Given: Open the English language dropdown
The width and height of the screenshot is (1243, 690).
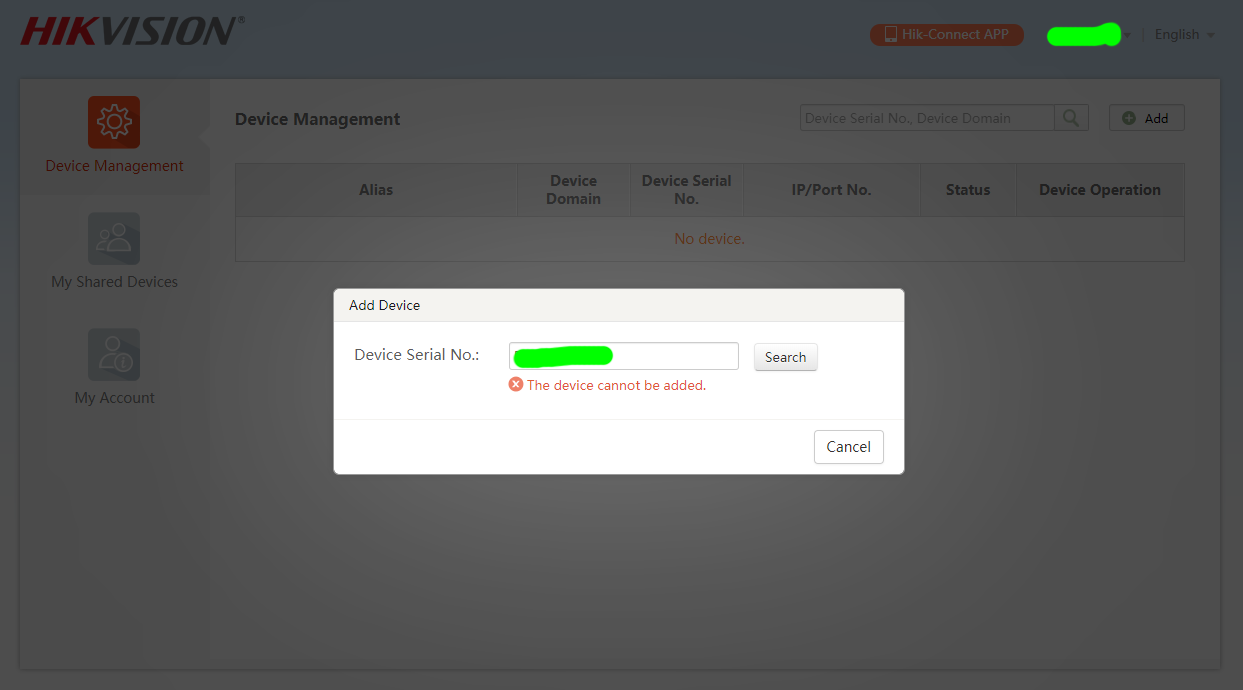Looking at the screenshot, I should [1177, 34].
